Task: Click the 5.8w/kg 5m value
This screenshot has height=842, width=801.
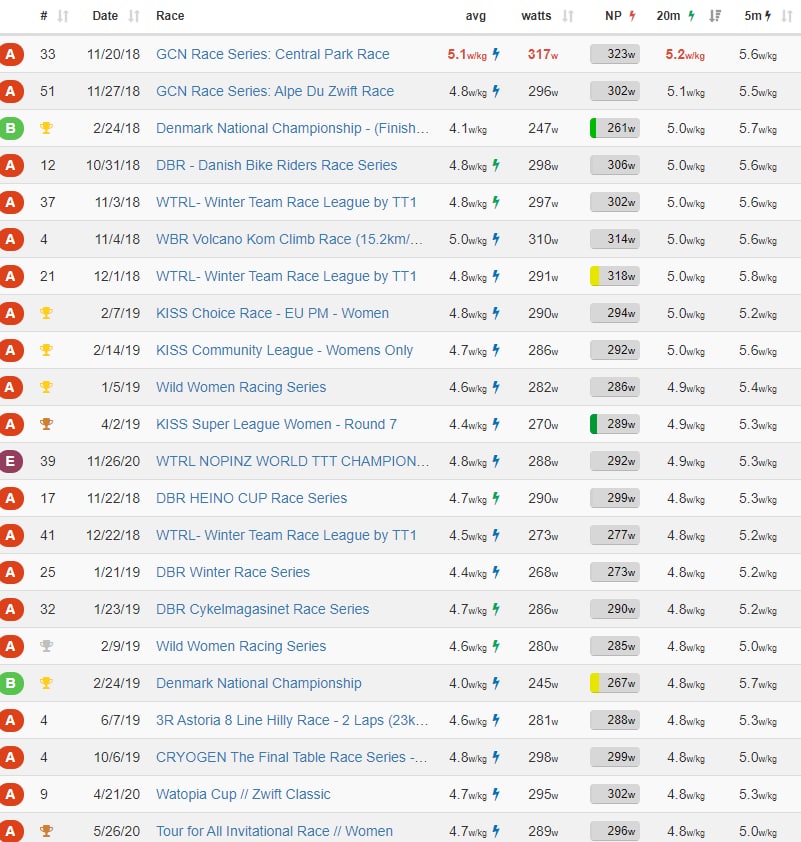Action: coord(758,277)
